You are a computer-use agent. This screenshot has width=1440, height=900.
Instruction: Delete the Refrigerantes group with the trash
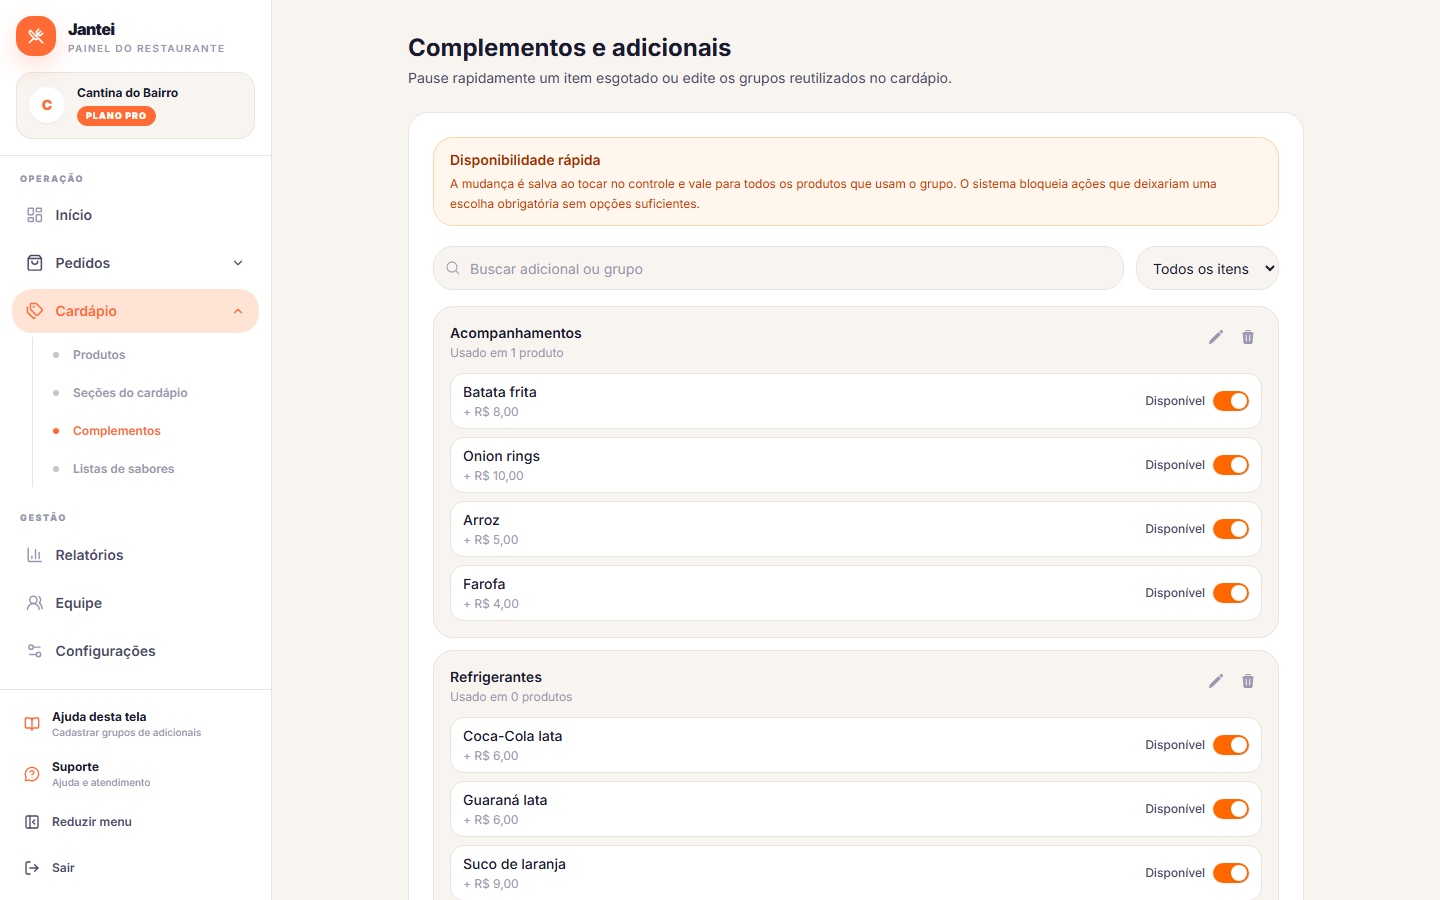(1248, 681)
